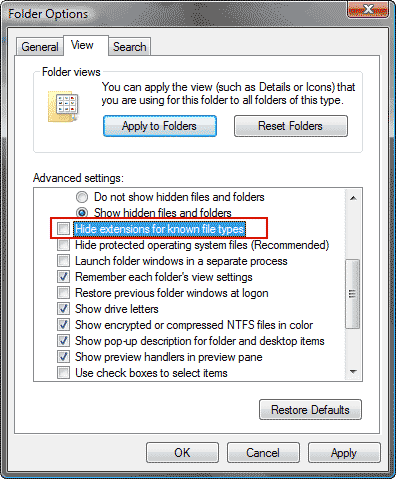Confirm with the OK button
Viewport: 396px width, 479px height.
pos(182,453)
